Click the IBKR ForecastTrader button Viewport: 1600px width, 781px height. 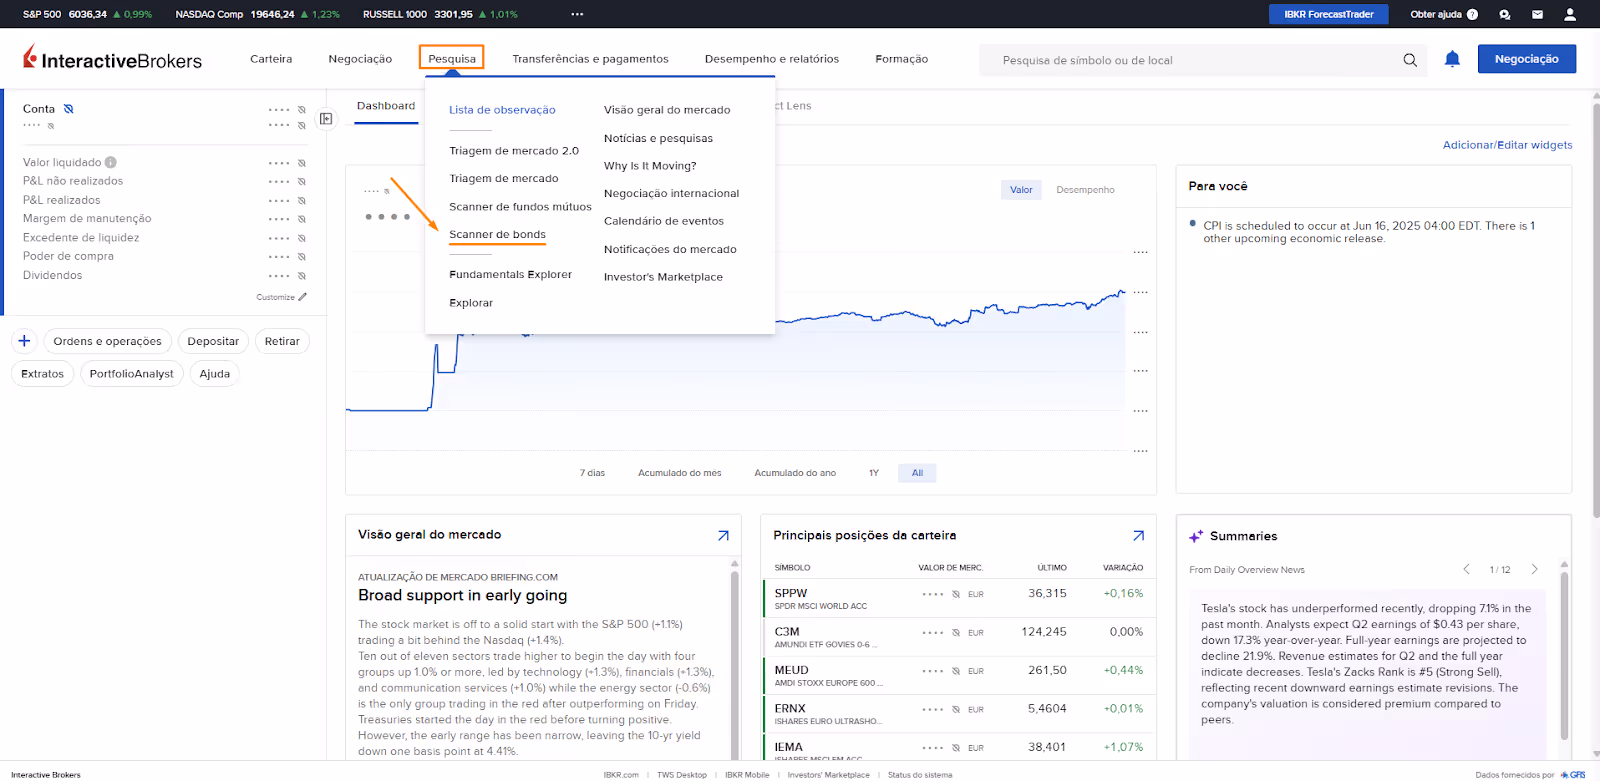pos(1329,14)
